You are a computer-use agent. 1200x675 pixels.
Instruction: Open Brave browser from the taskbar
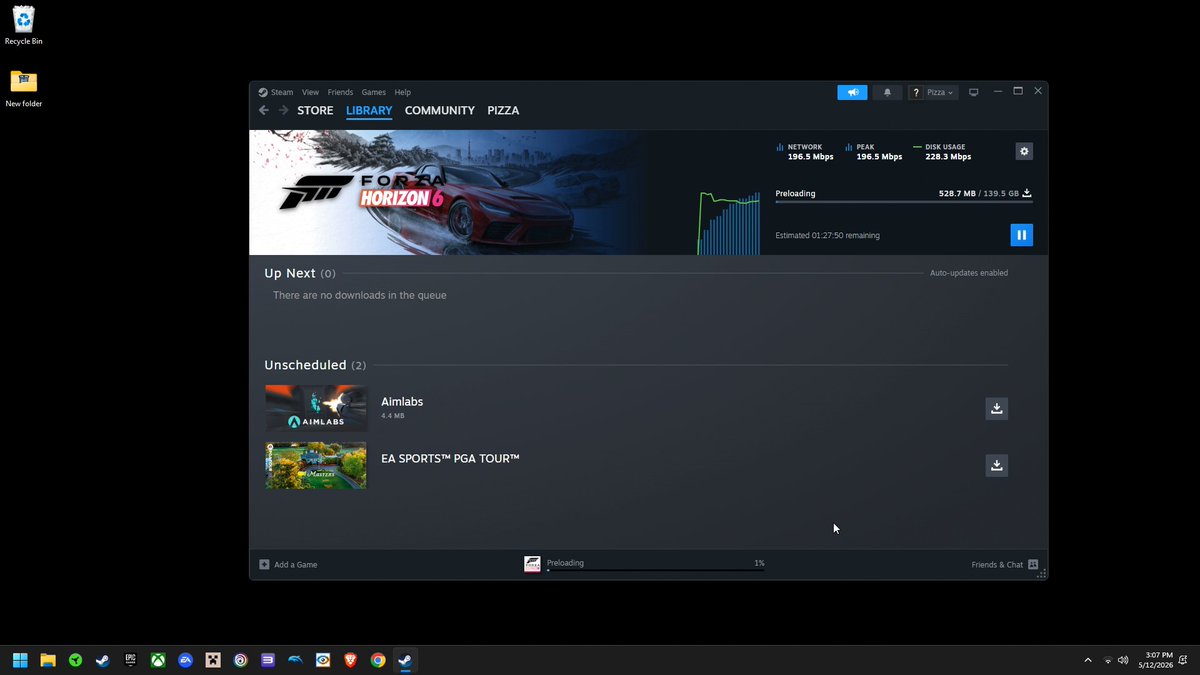[x=350, y=660]
